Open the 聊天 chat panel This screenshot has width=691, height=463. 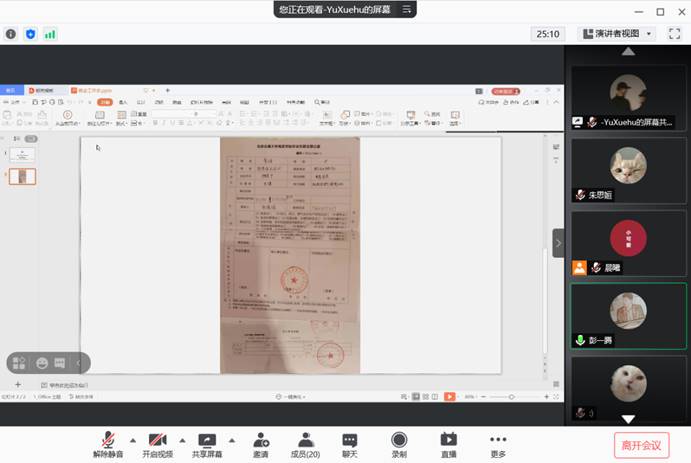[x=350, y=443]
